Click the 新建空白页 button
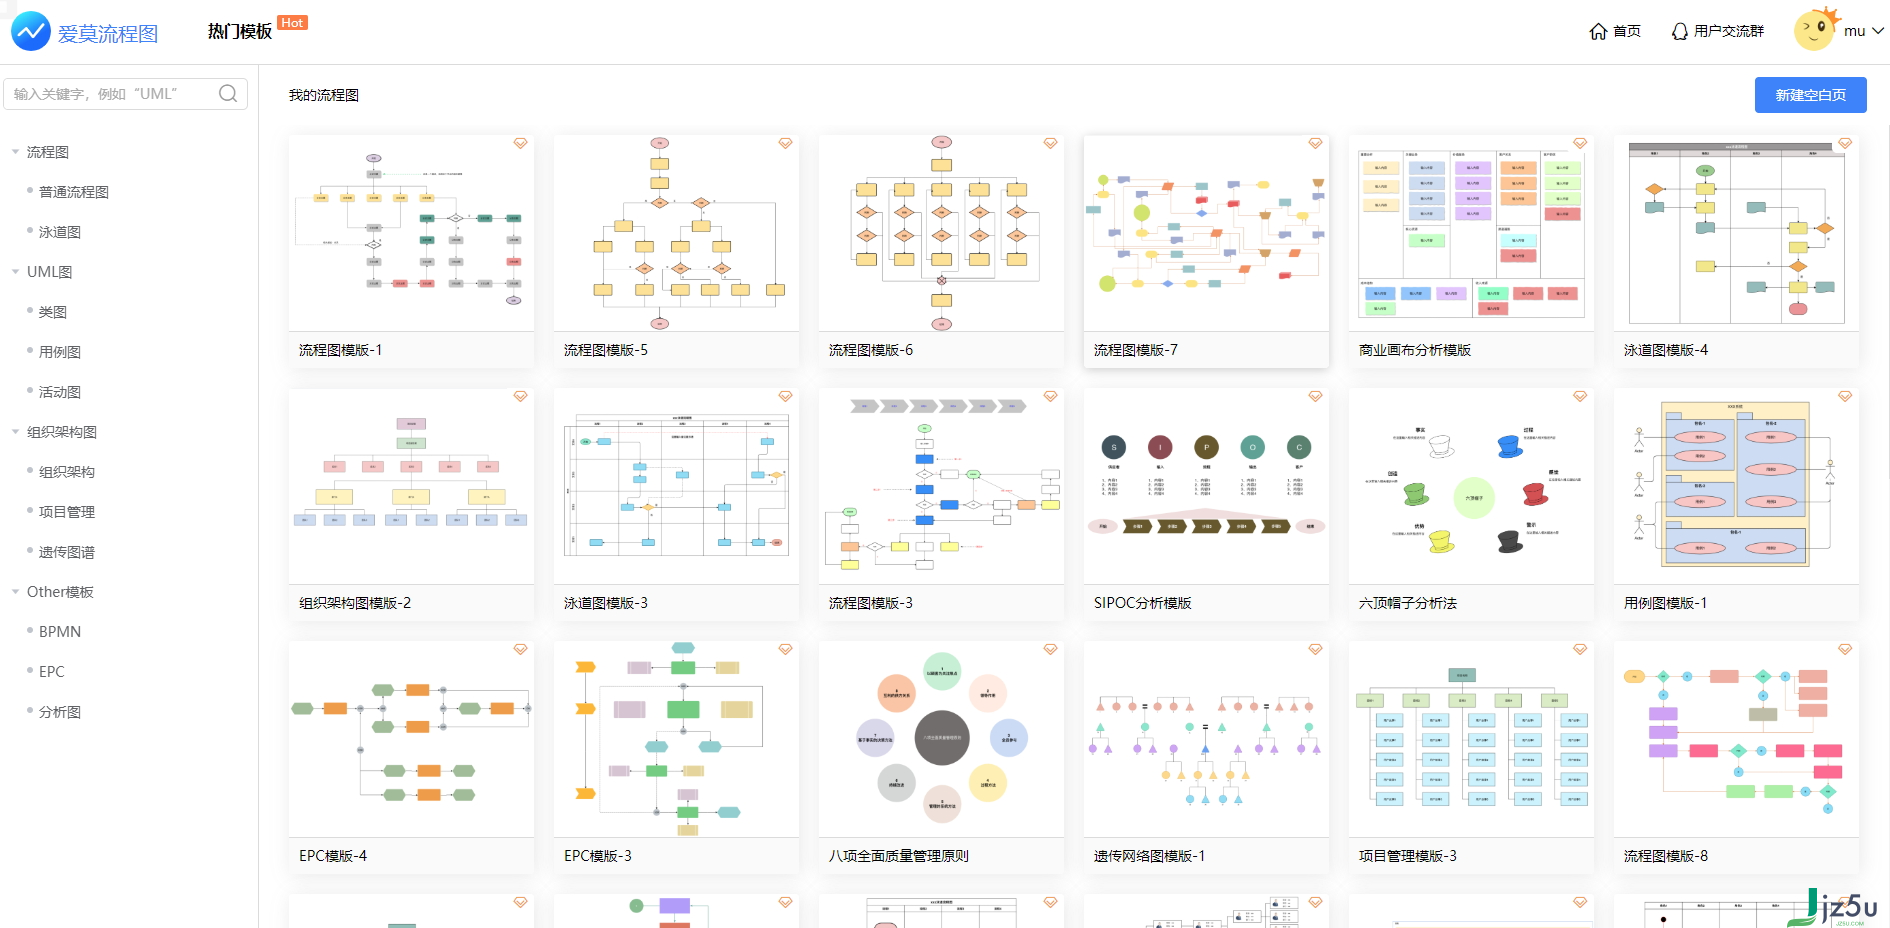 point(1810,95)
